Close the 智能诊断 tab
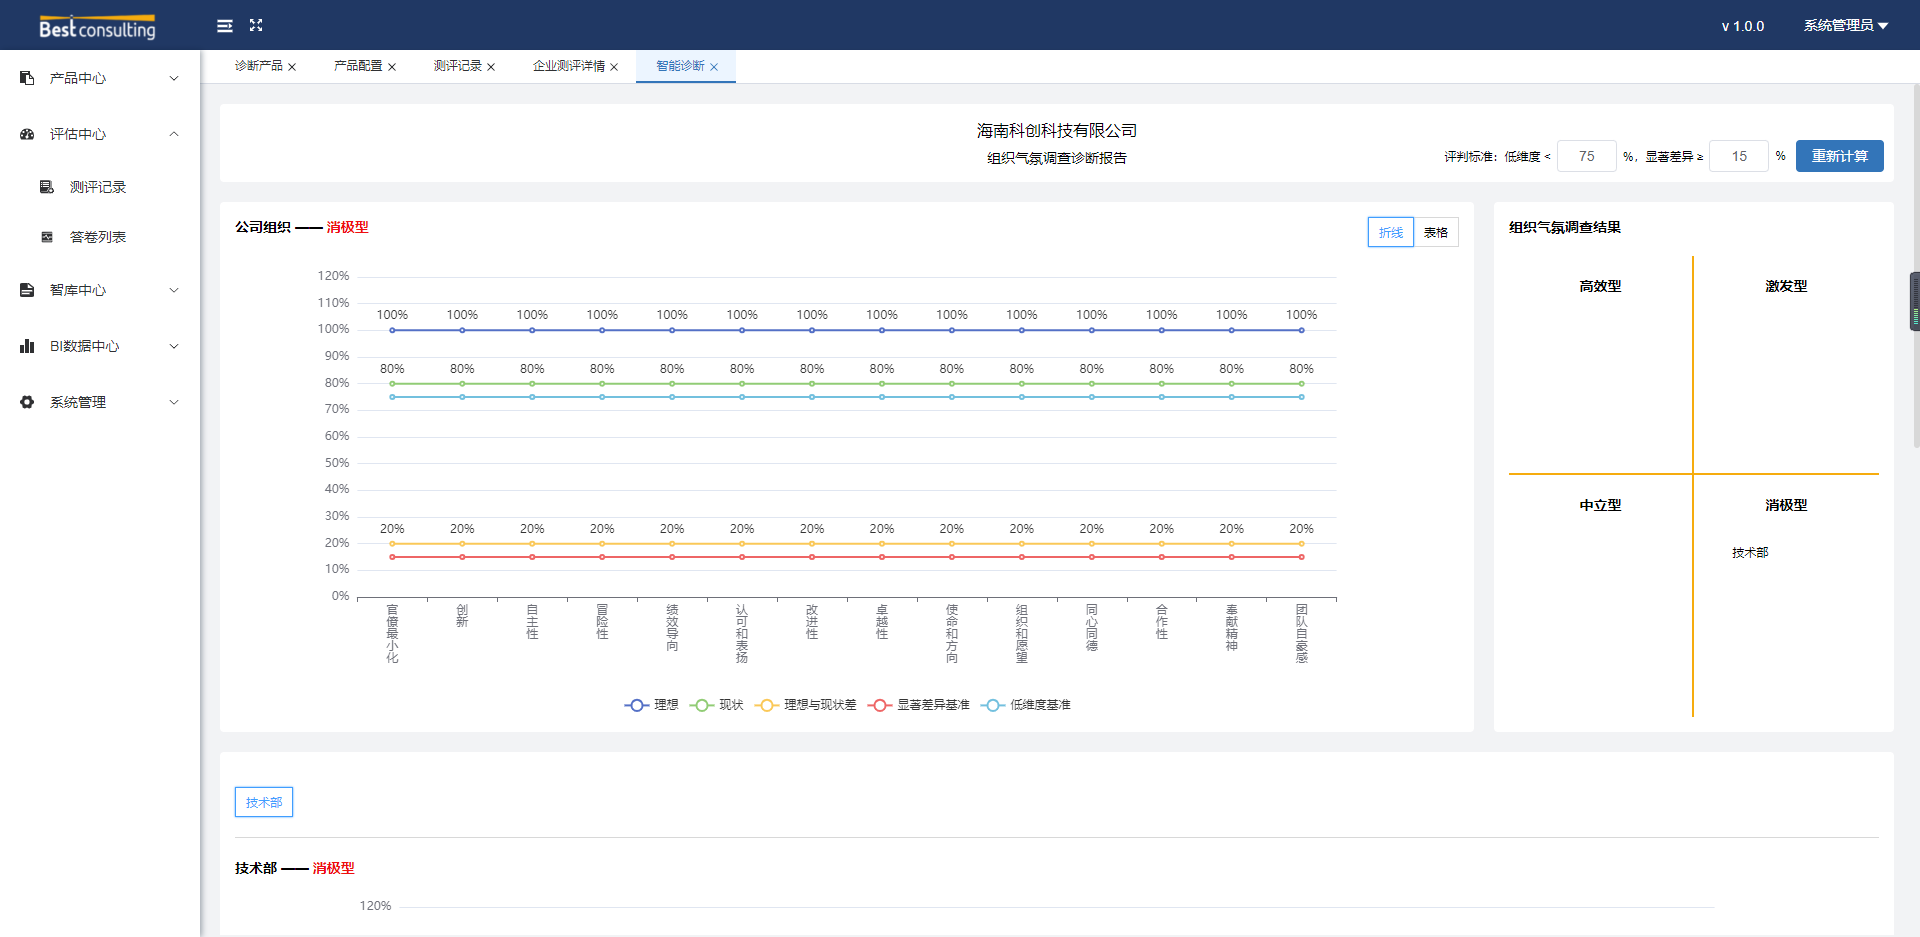 (714, 67)
